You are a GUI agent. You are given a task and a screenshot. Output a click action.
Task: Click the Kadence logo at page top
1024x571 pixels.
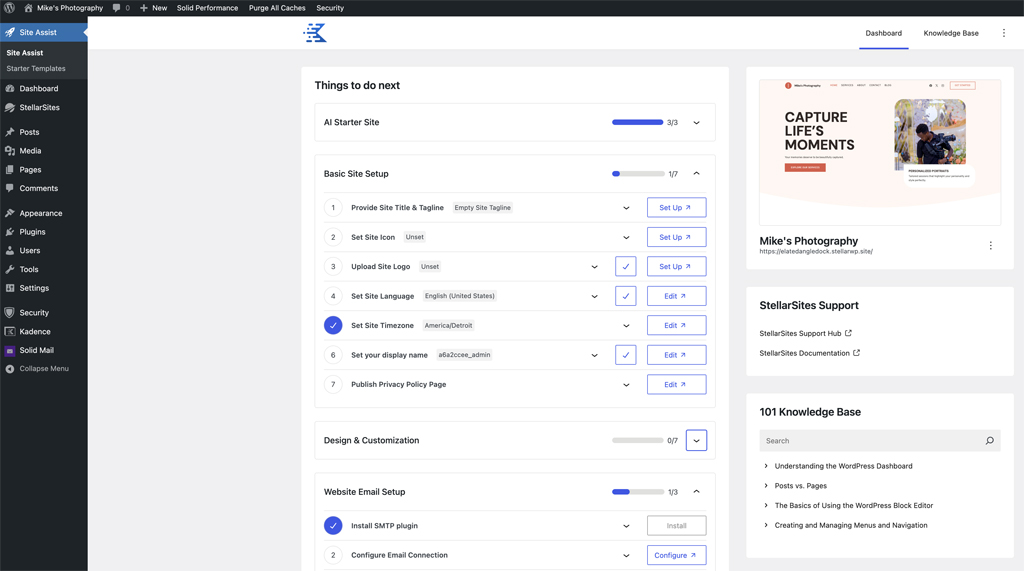[315, 33]
